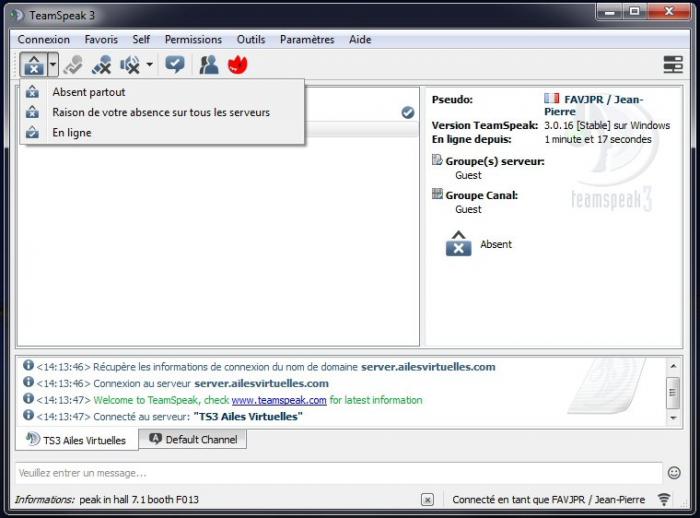Viewport: 700px width, 518px height.
Task: Toggle the mute speakers toolbar icon
Action: (129, 65)
